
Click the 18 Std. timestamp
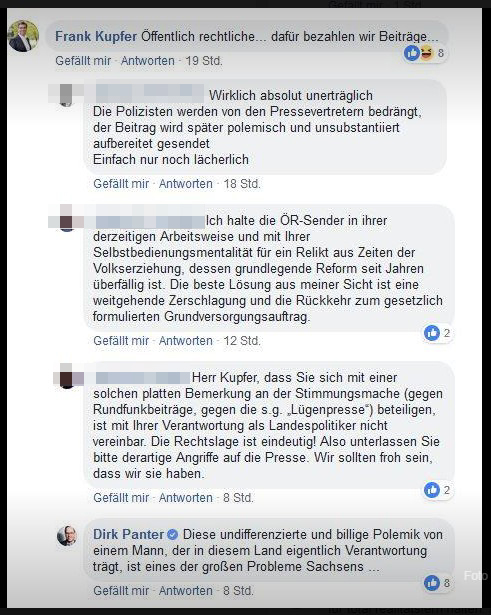click(242, 184)
